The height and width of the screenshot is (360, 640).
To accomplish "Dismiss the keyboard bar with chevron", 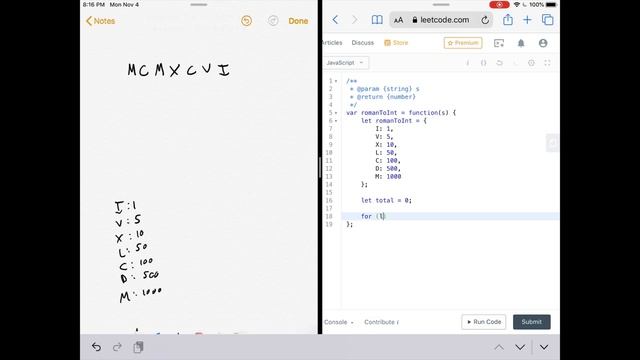I will [x=544, y=347].
